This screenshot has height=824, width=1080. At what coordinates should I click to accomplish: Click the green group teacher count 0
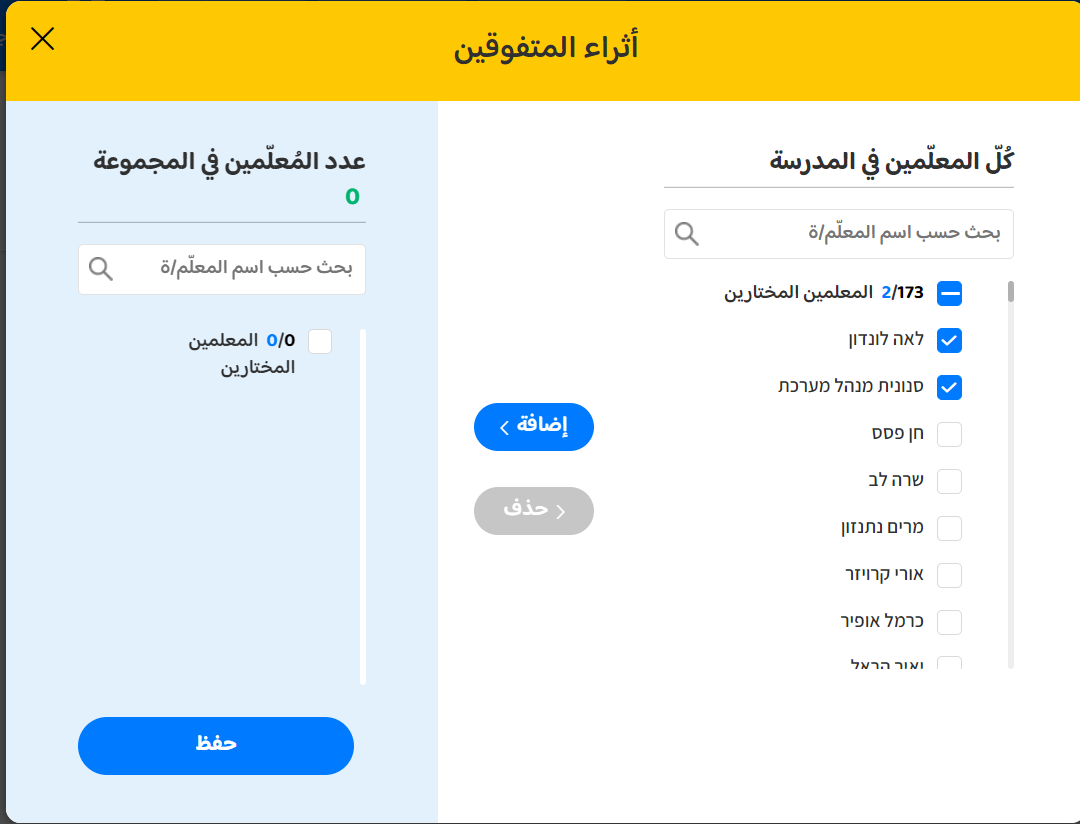352,196
